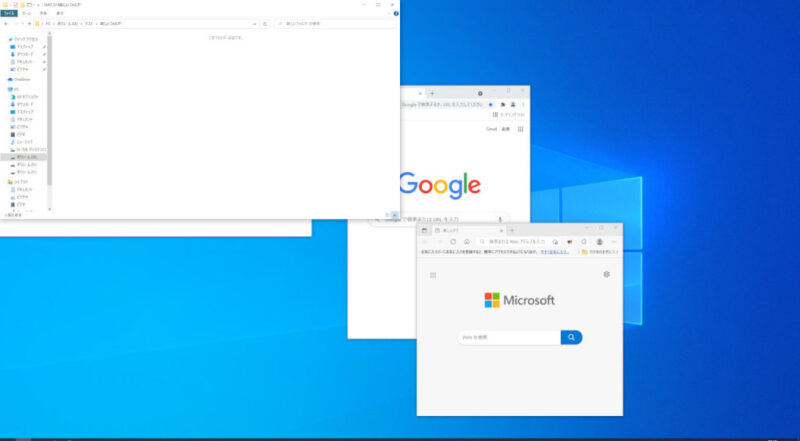Start voice search with Google microphone
The width and height of the screenshot is (800, 441).
[x=499, y=219]
